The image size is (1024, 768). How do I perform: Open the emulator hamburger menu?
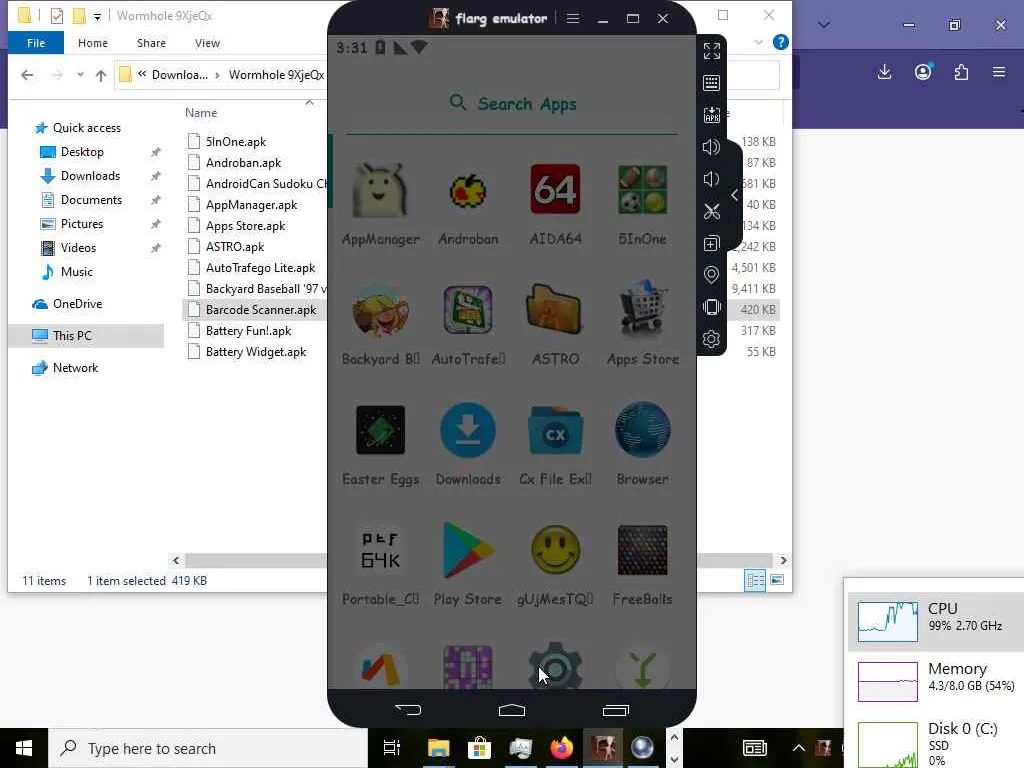(x=573, y=18)
